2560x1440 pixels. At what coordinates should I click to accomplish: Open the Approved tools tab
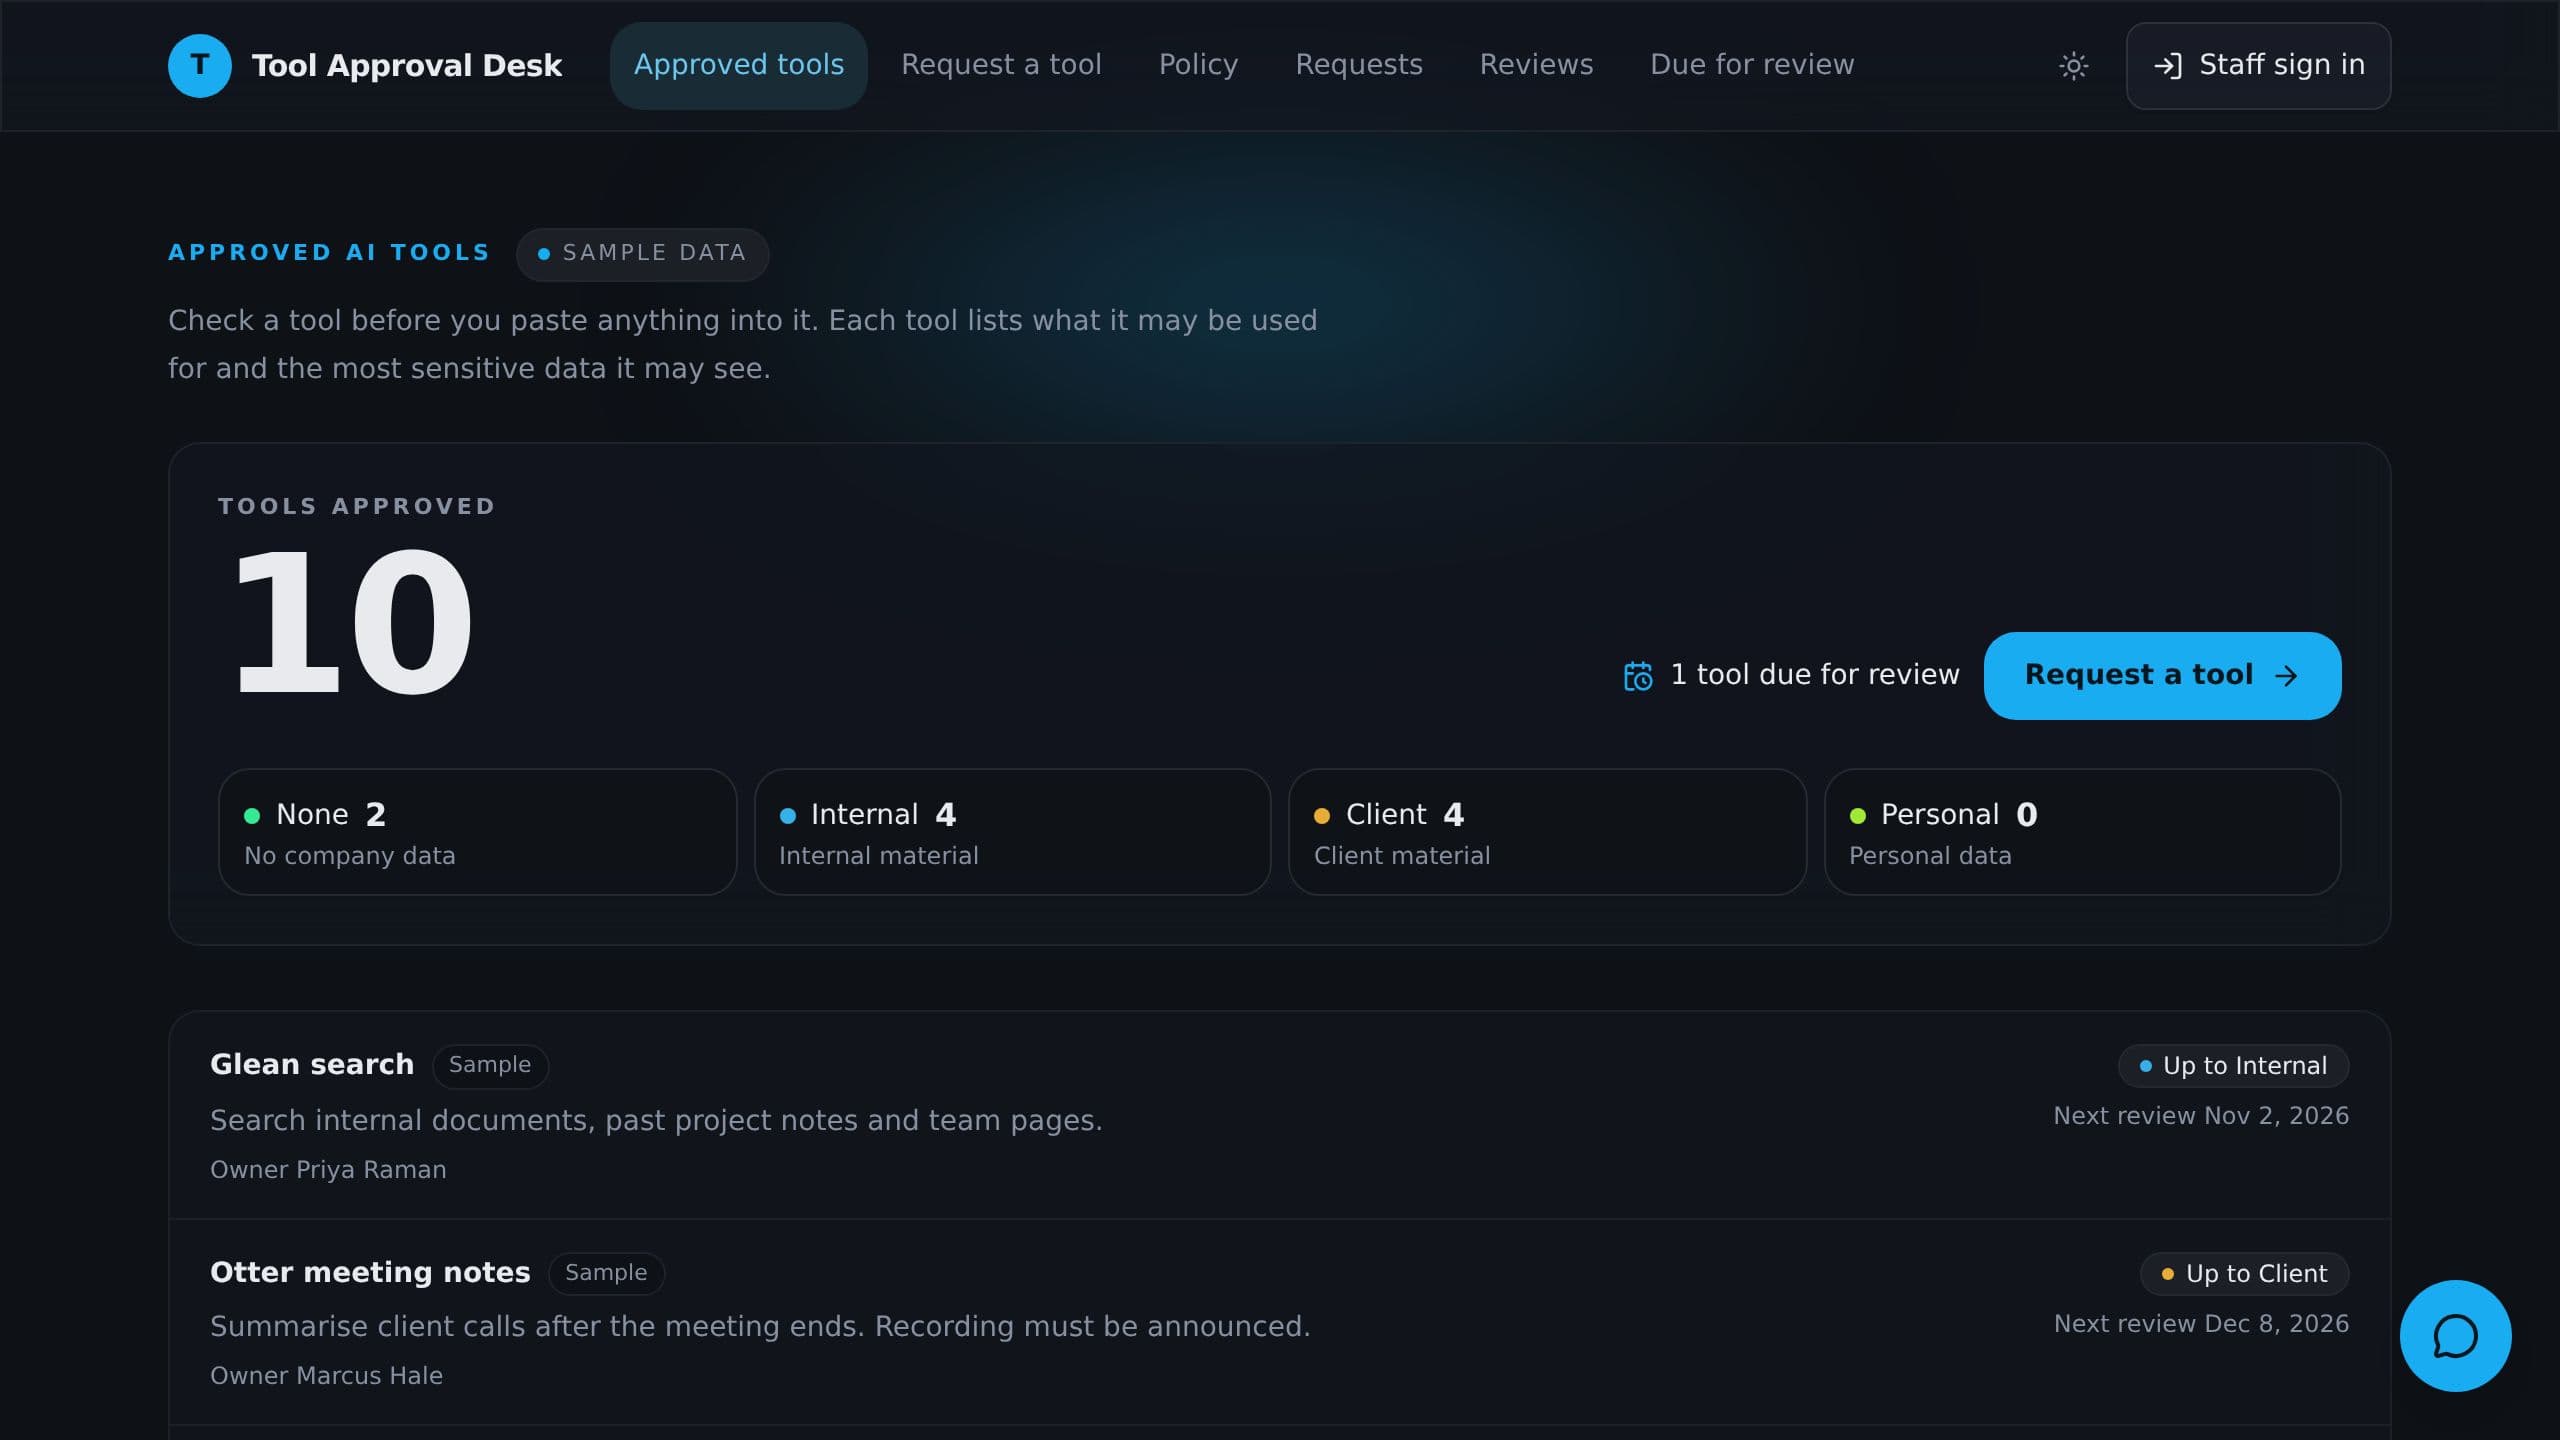pos(739,66)
